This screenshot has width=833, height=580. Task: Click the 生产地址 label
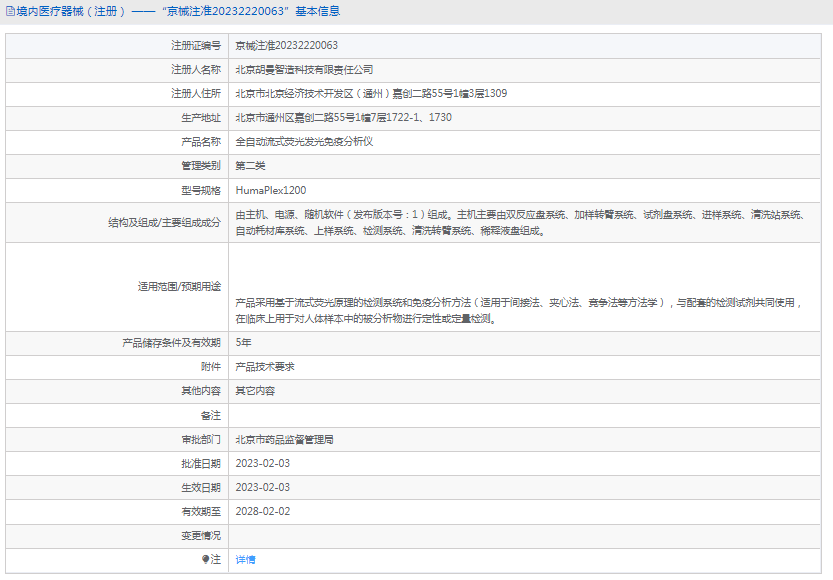click(x=201, y=118)
